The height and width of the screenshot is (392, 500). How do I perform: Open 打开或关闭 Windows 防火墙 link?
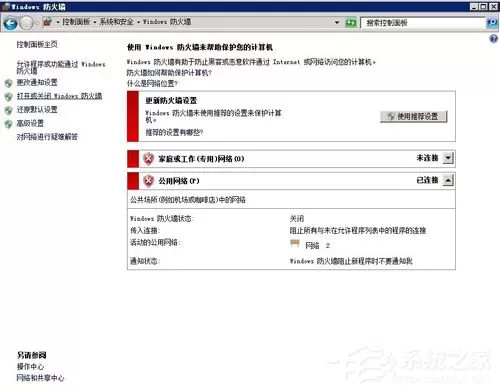(59, 96)
